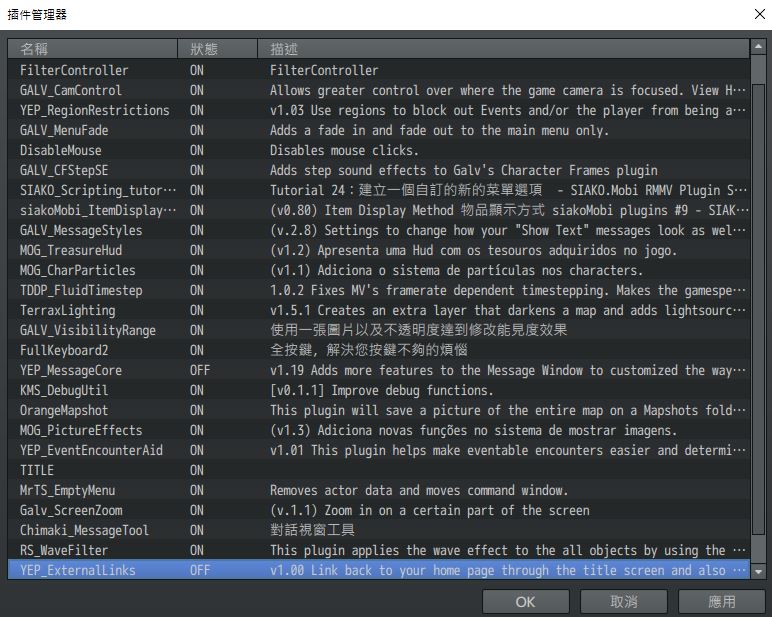Image resolution: width=772 pixels, height=617 pixels.
Task: Select the siakoMobi_ItemDisplay plugin row
Action: click(x=379, y=210)
